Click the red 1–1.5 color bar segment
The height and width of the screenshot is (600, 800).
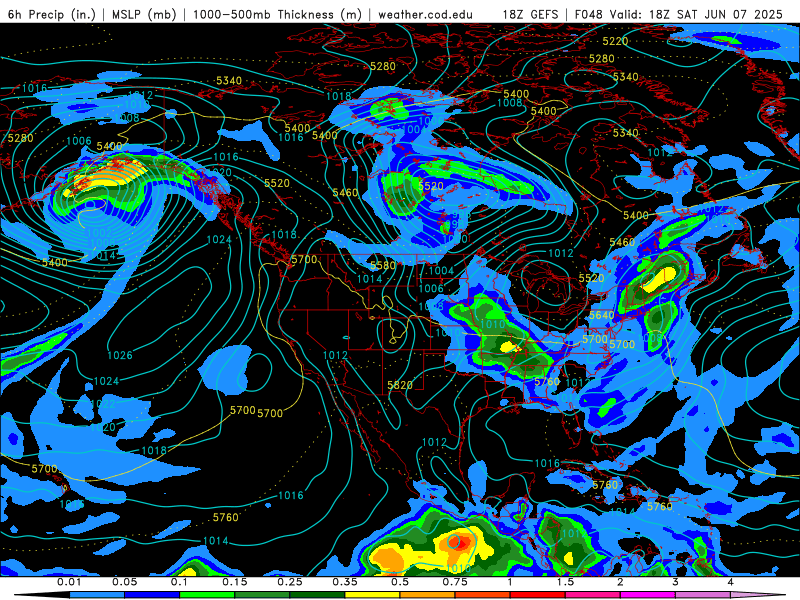(538, 595)
